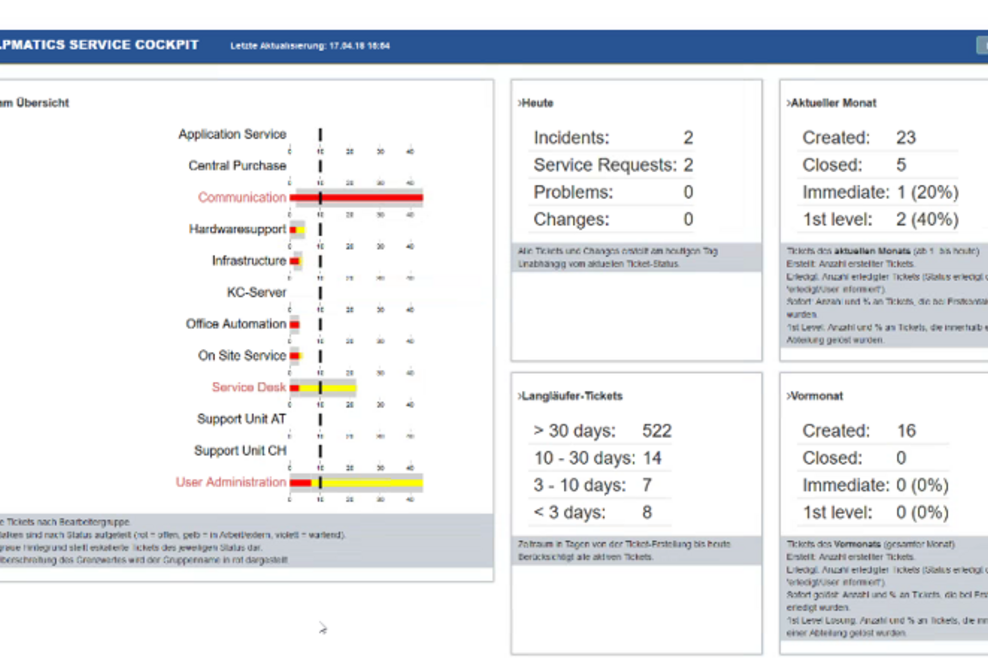
Task: Click the > 30 days ticket count 522
Action: point(658,430)
